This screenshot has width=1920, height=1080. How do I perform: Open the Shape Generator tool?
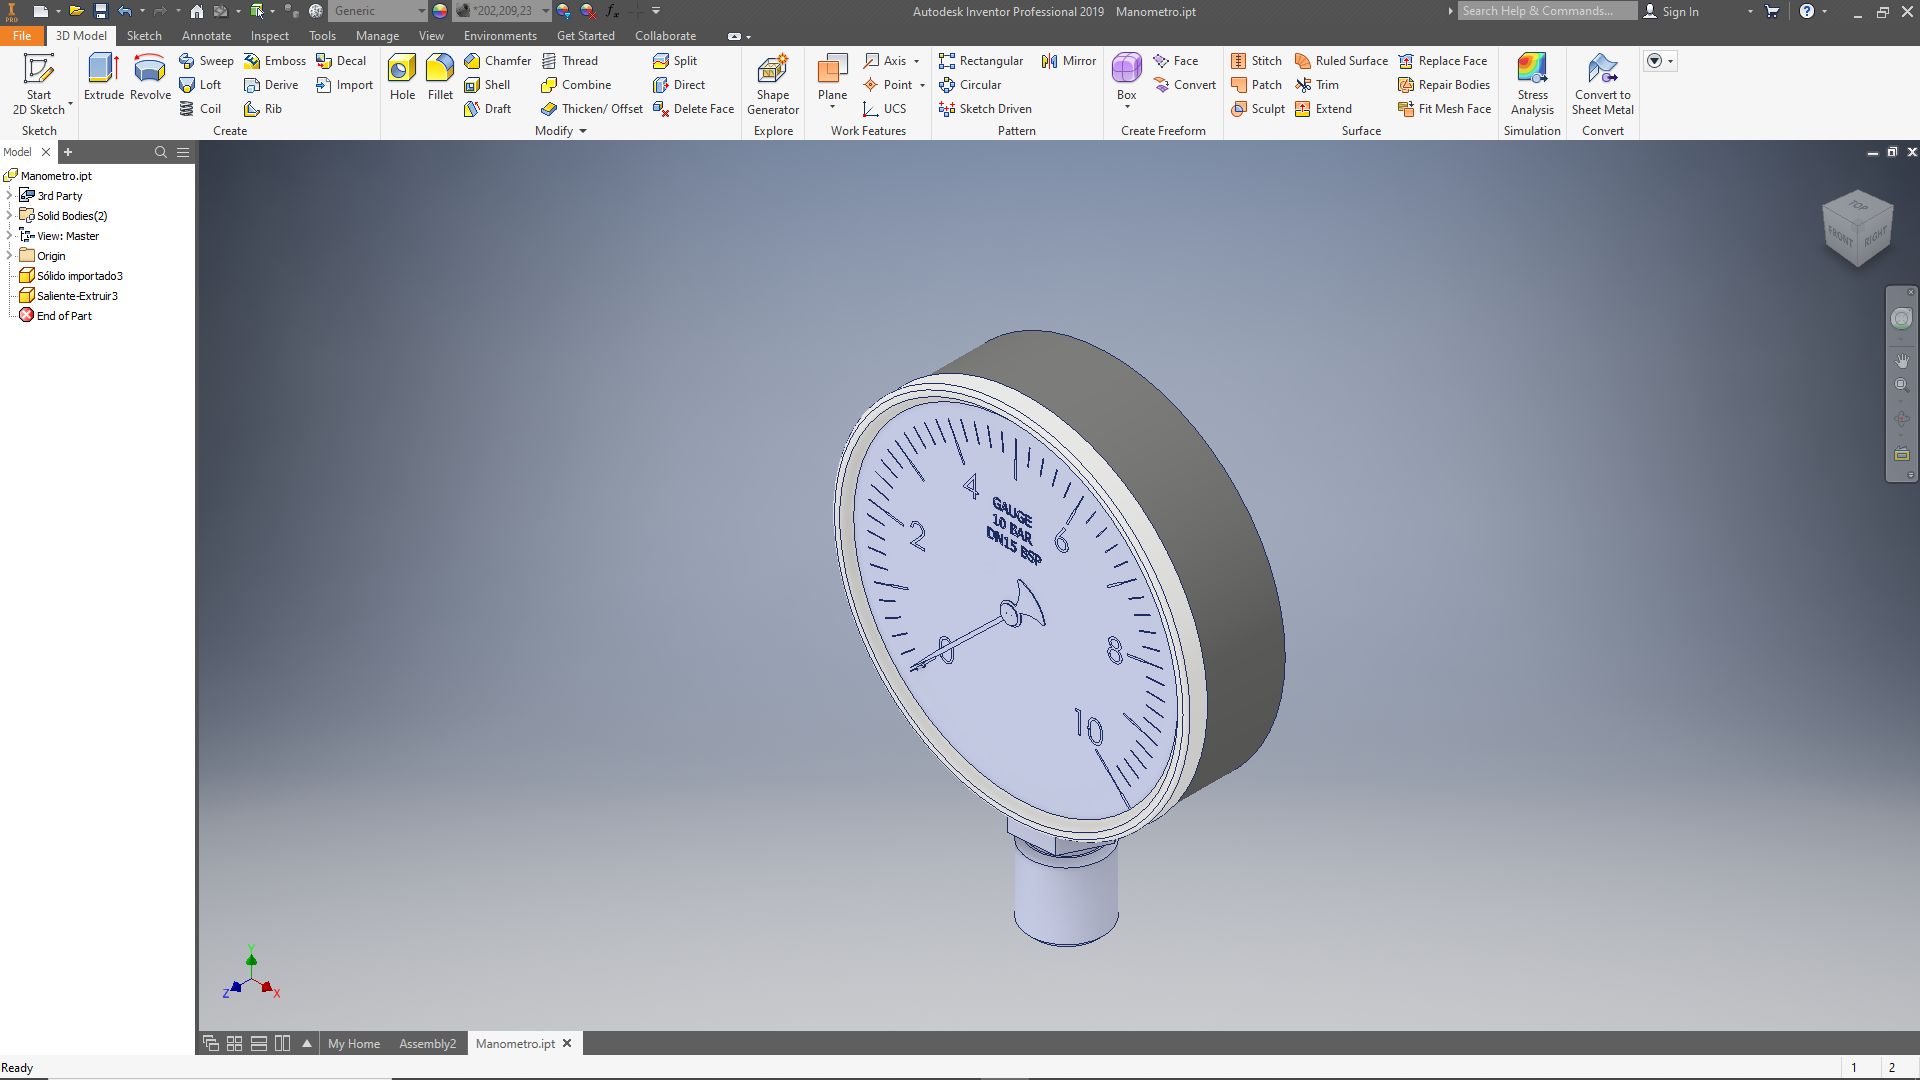(772, 70)
